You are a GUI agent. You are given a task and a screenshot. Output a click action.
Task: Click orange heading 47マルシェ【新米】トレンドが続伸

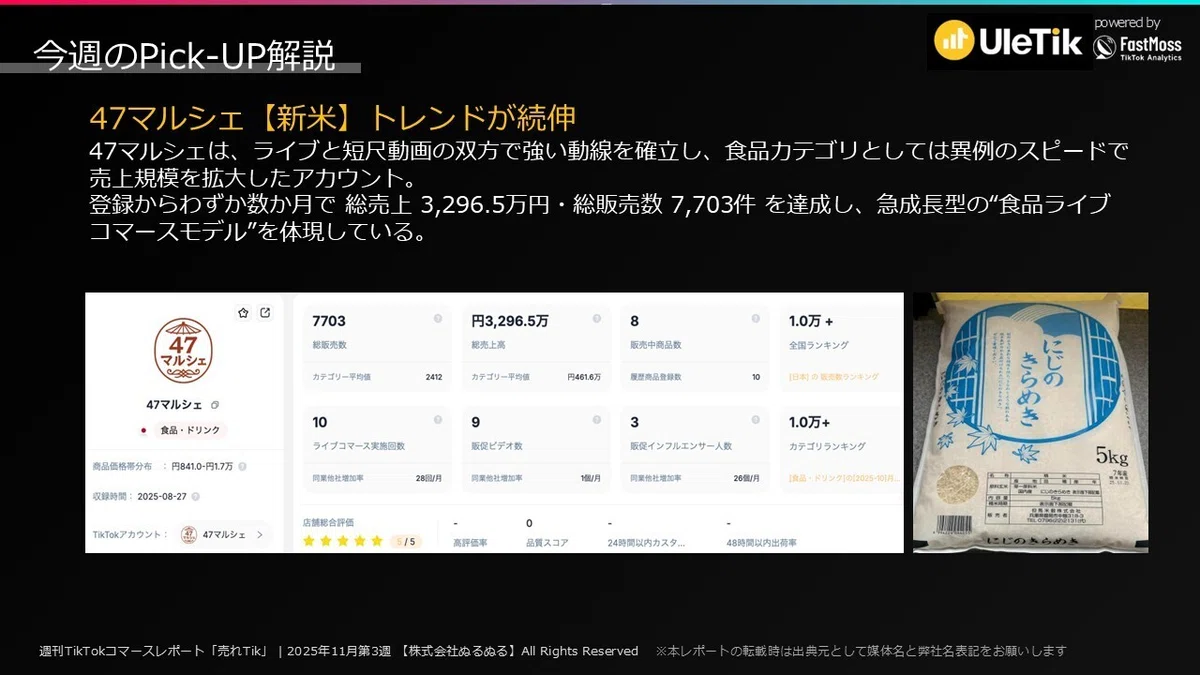pos(333,118)
